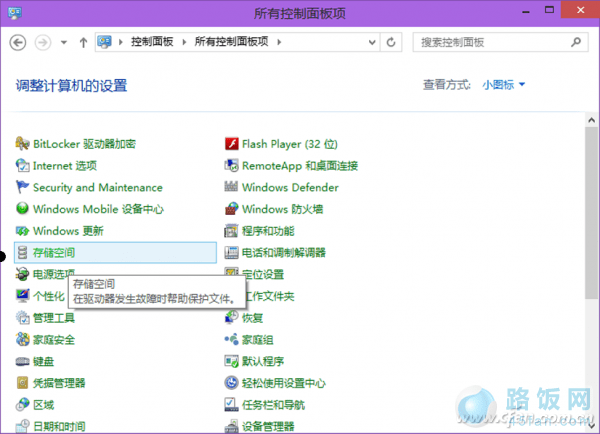Go back with the back arrow

pos(18,42)
